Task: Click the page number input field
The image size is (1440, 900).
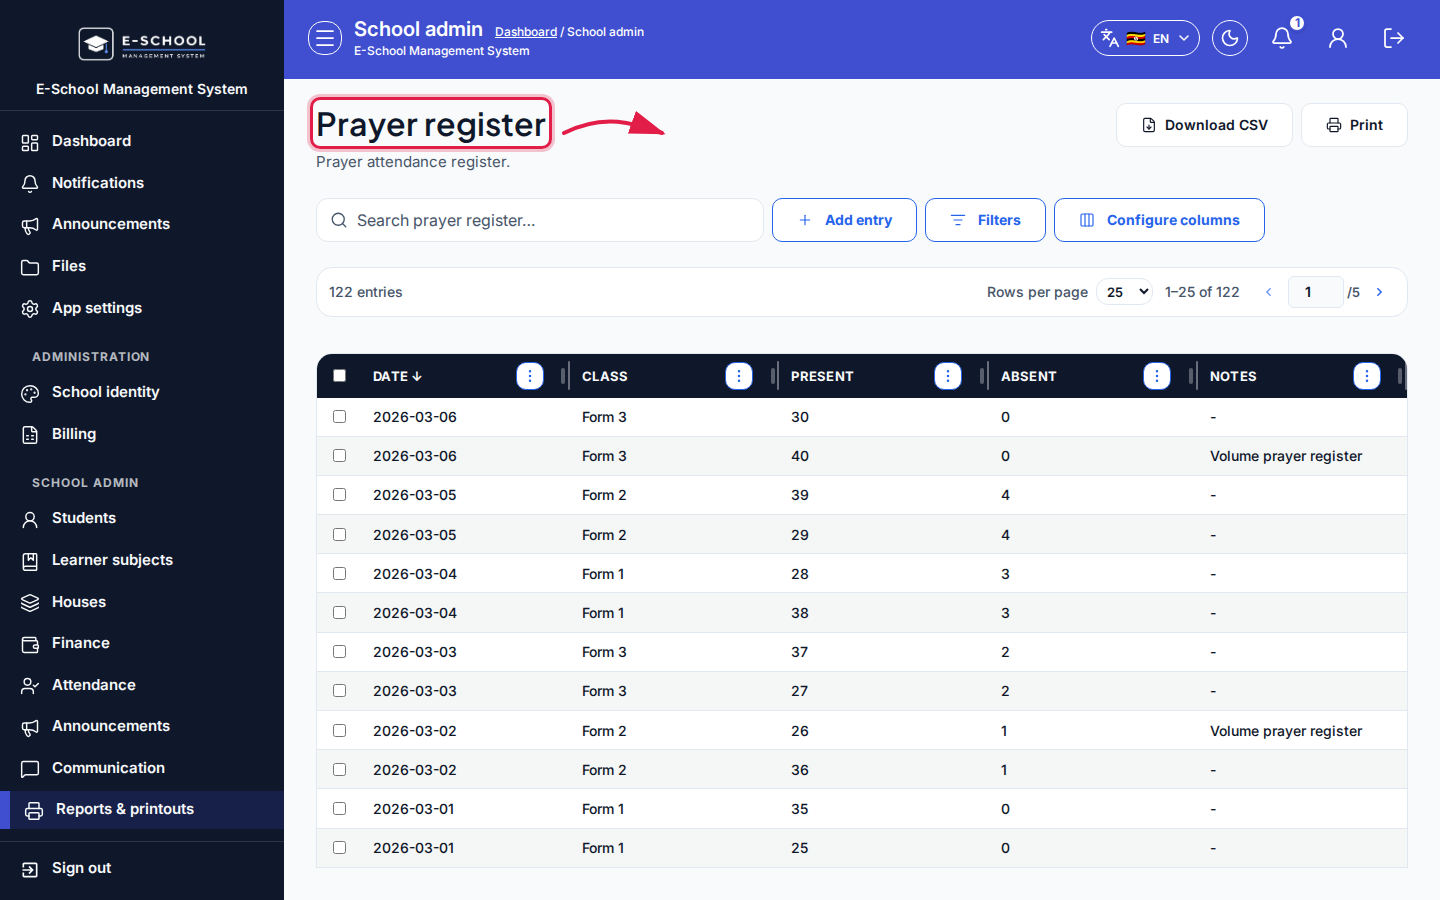Action: tap(1315, 292)
